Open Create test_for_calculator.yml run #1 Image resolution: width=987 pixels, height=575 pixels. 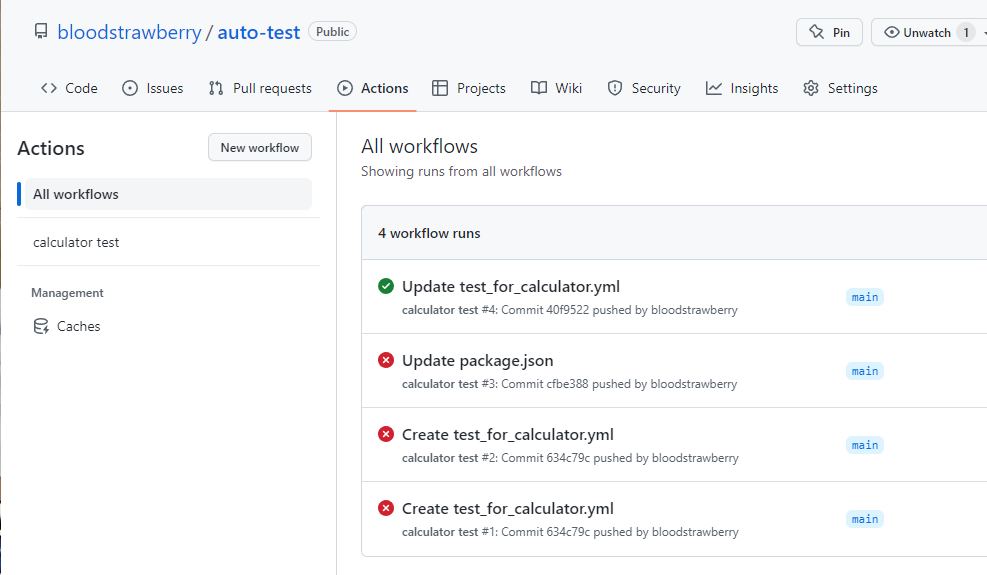click(x=508, y=509)
